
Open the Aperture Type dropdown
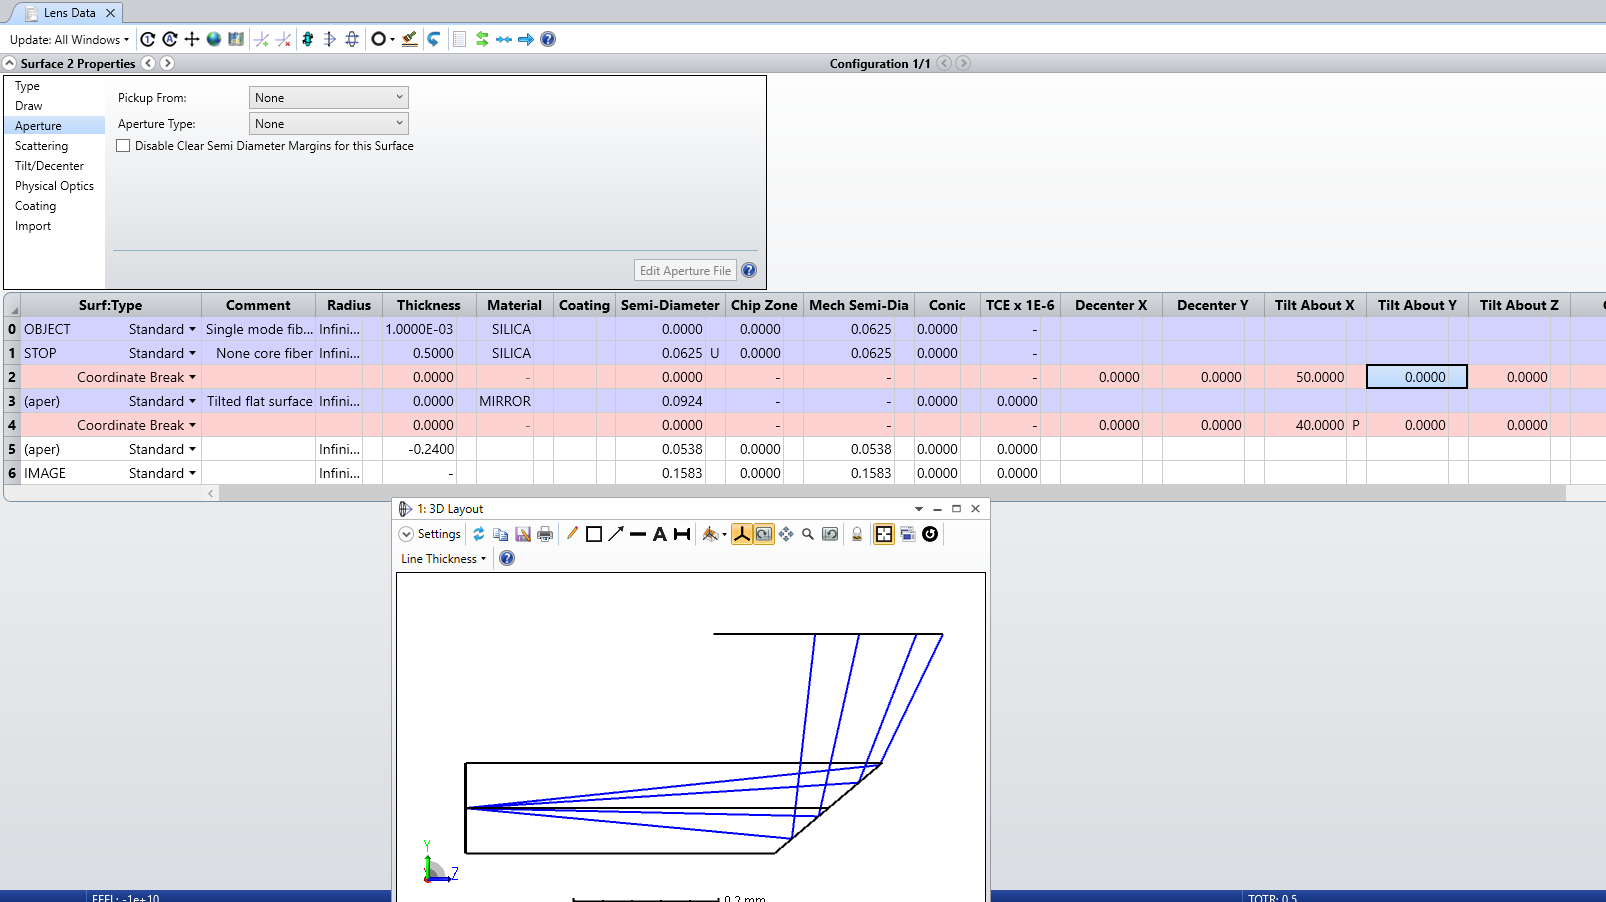point(328,124)
